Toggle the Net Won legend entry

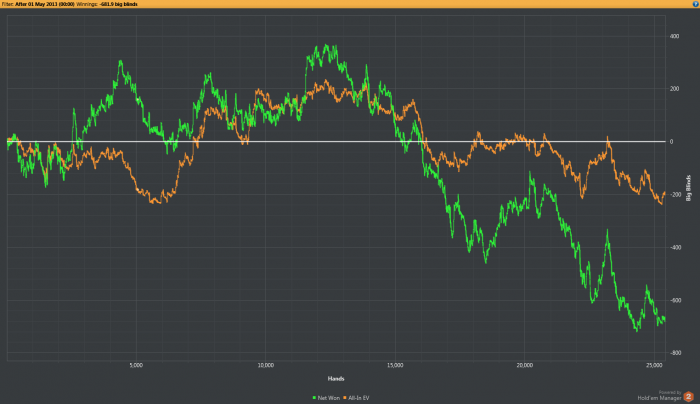point(326,398)
